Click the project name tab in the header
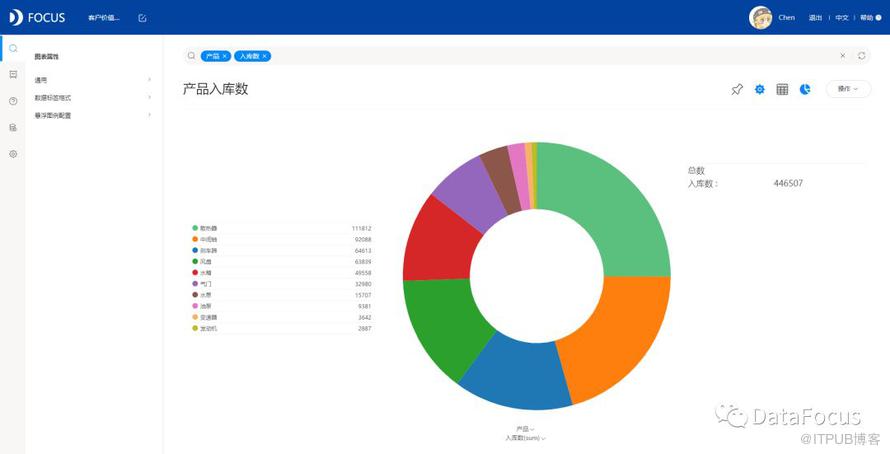The height and width of the screenshot is (454, 890). pos(104,18)
